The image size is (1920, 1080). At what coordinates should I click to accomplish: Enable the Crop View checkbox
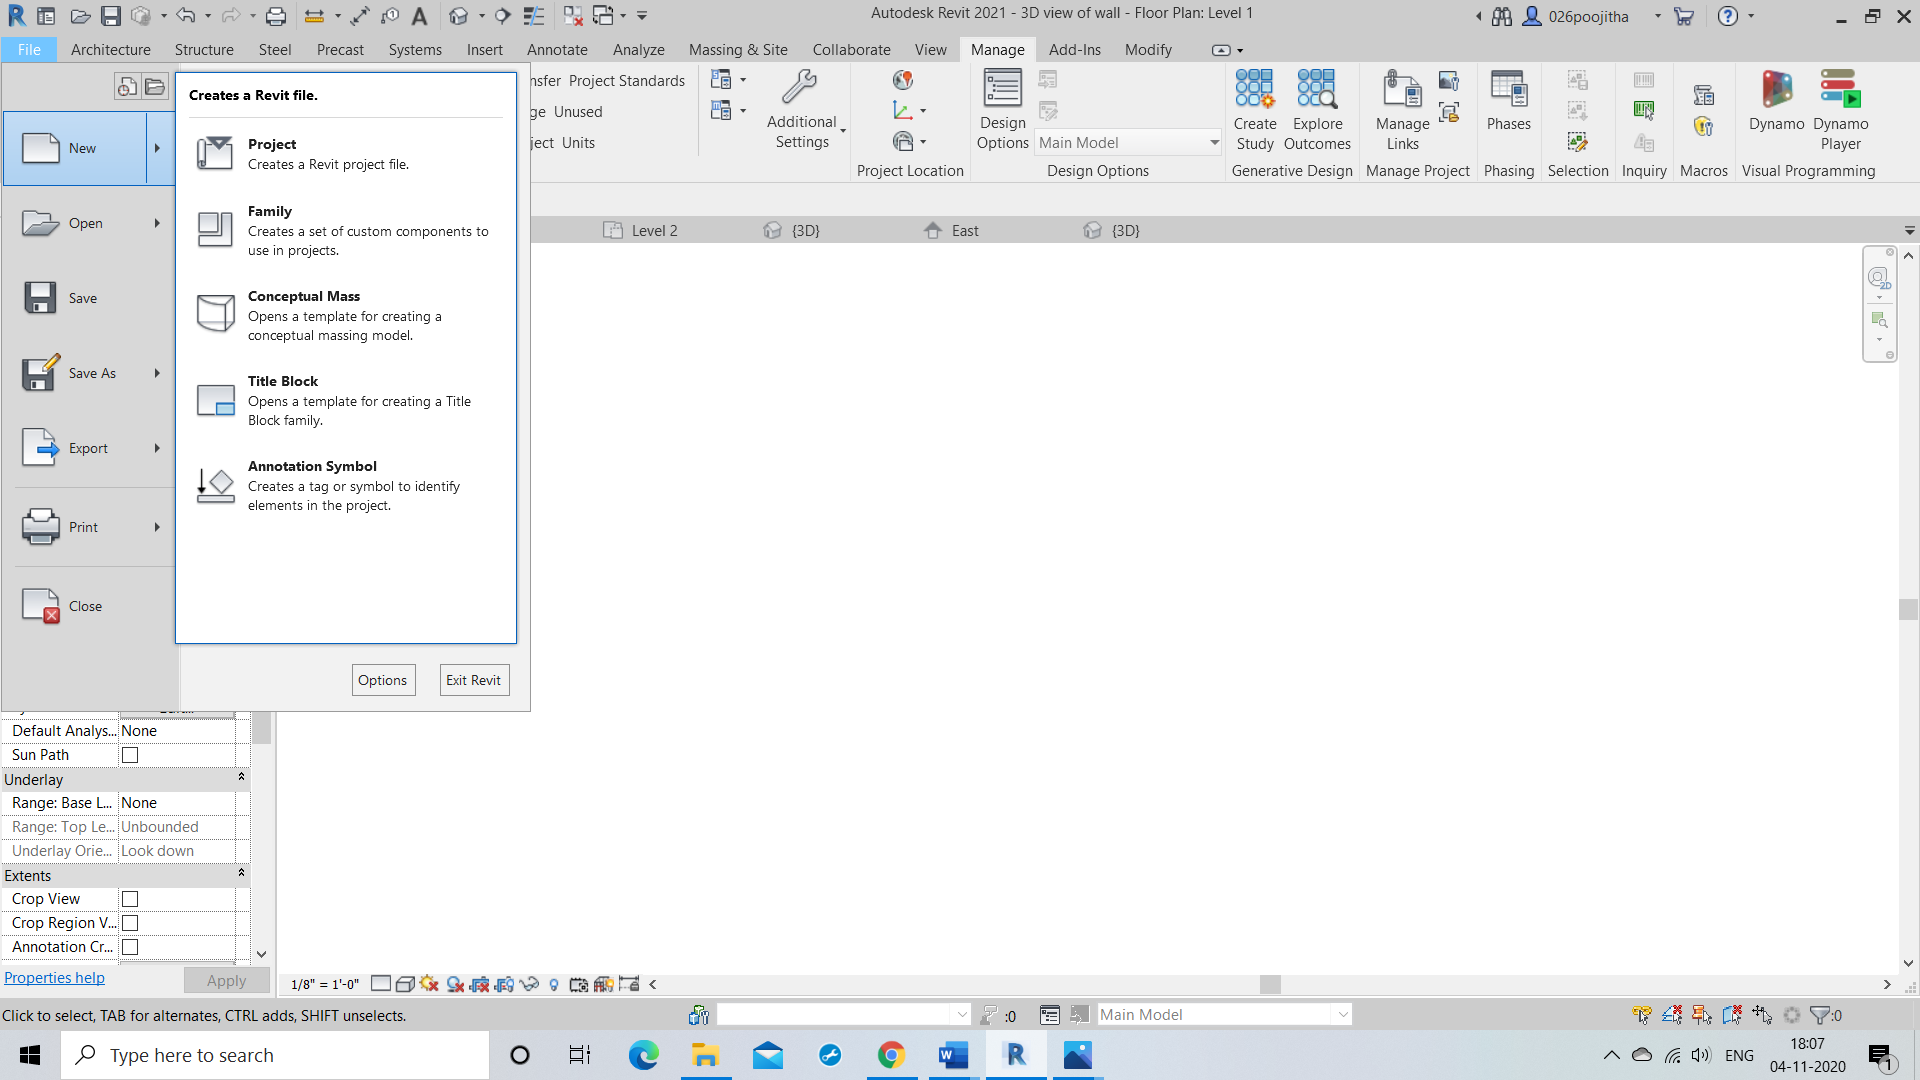[129, 898]
